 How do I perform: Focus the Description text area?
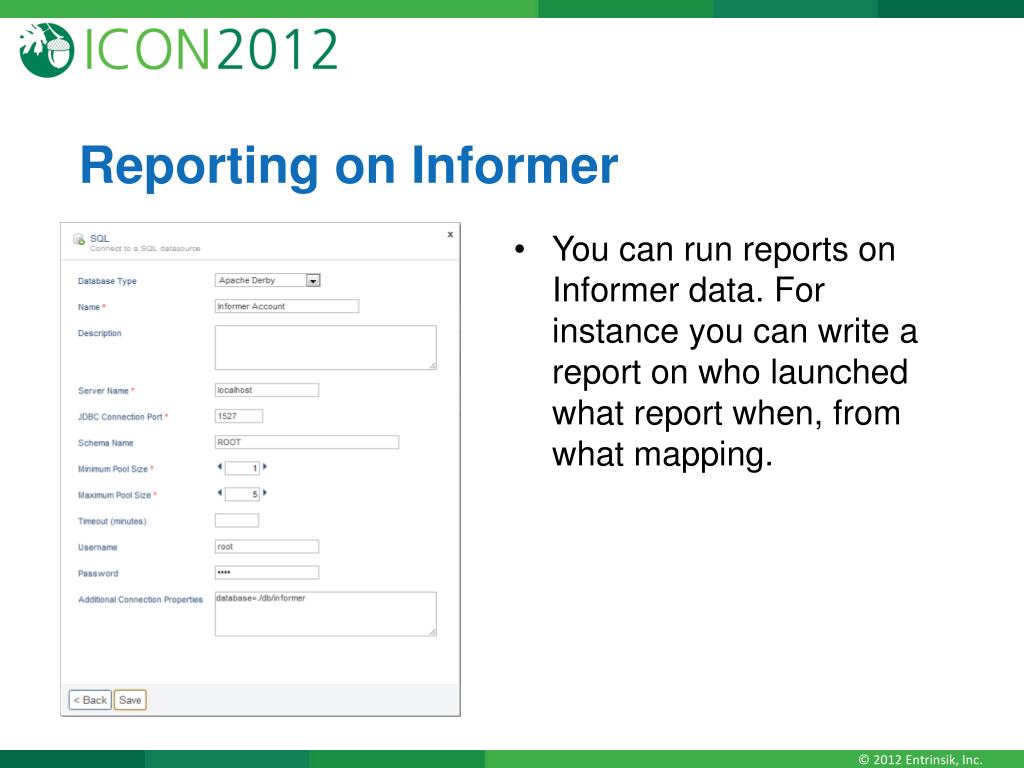click(x=325, y=347)
